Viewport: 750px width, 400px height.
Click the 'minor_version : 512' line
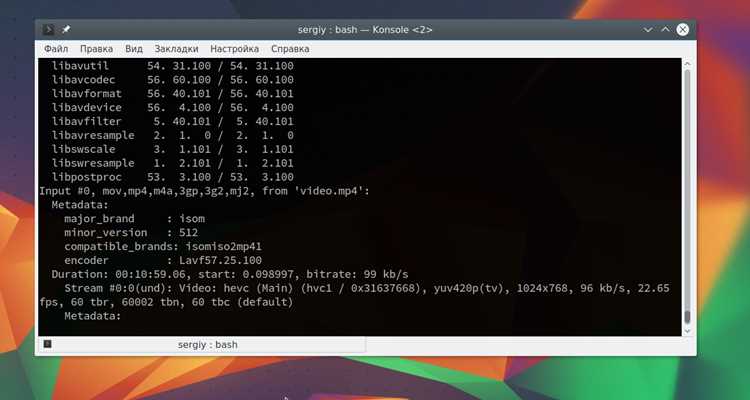click(x=131, y=233)
